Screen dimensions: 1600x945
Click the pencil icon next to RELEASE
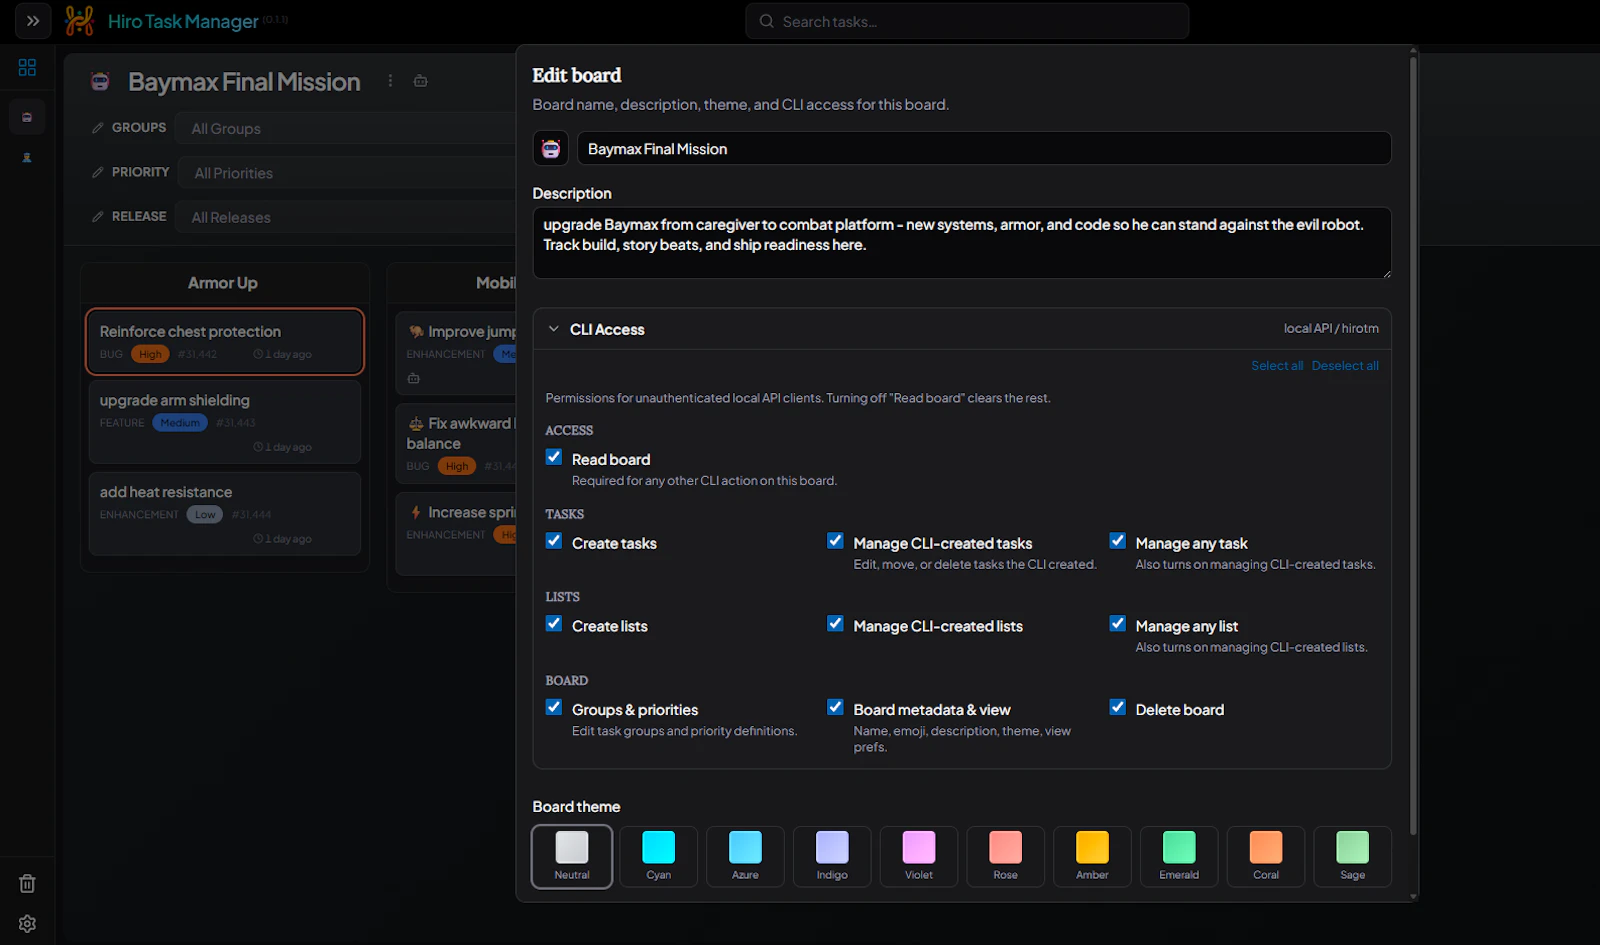point(98,216)
